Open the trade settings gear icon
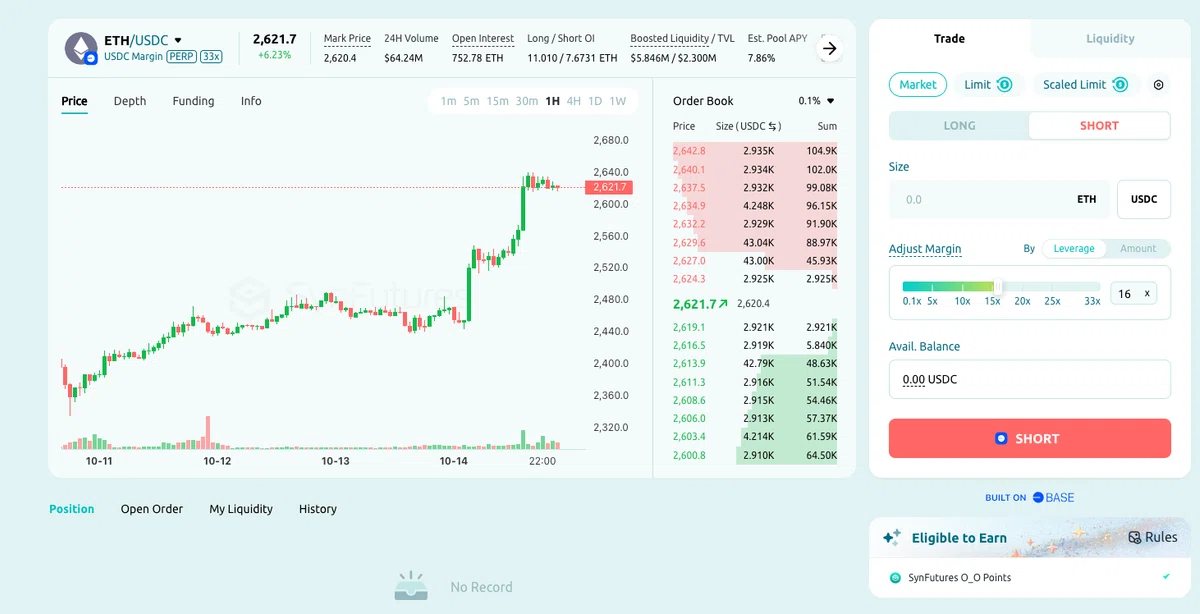1200x614 pixels. tap(1158, 85)
